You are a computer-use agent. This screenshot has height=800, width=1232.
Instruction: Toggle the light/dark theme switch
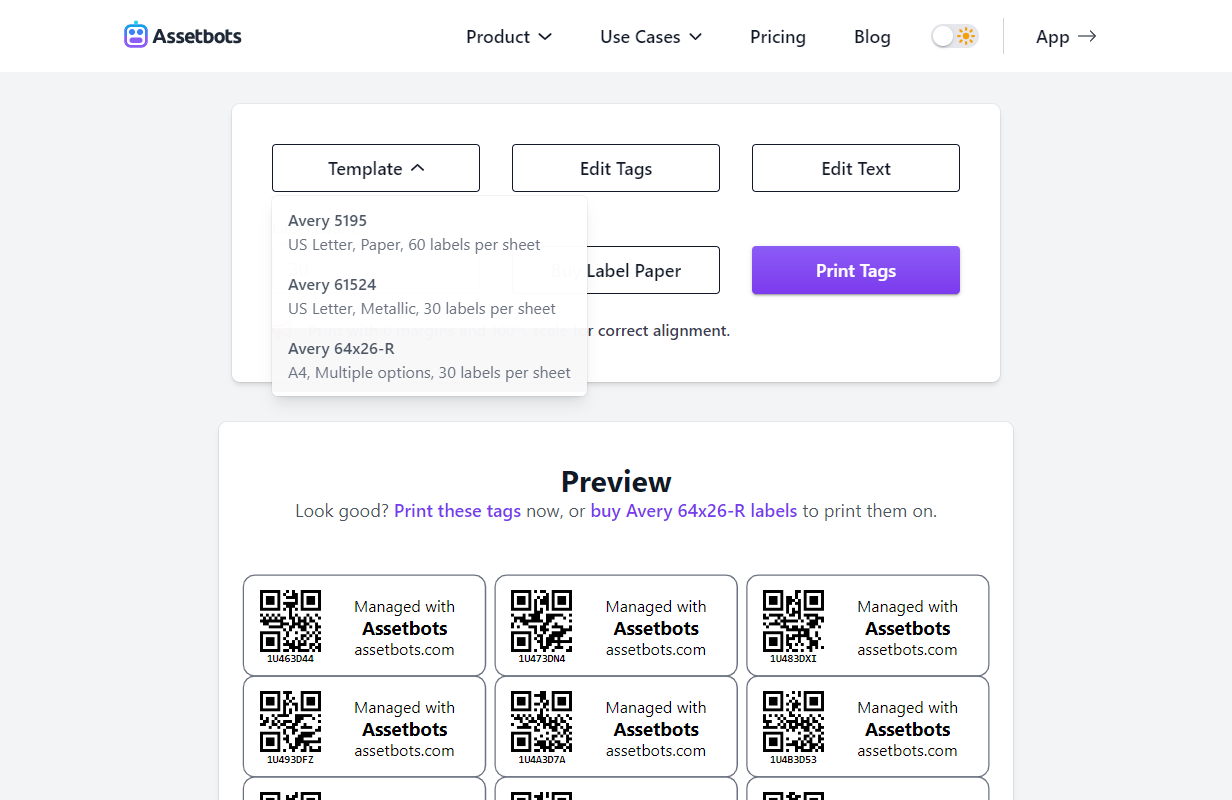[x=954, y=37]
